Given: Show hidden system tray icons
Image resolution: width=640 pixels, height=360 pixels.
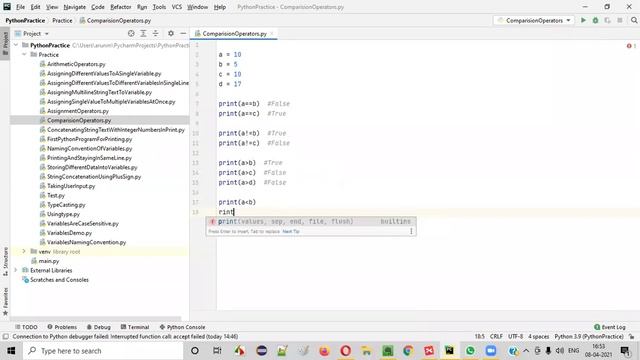Looking at the screenshot, I should pyautogui.click(x=526, y=351).
